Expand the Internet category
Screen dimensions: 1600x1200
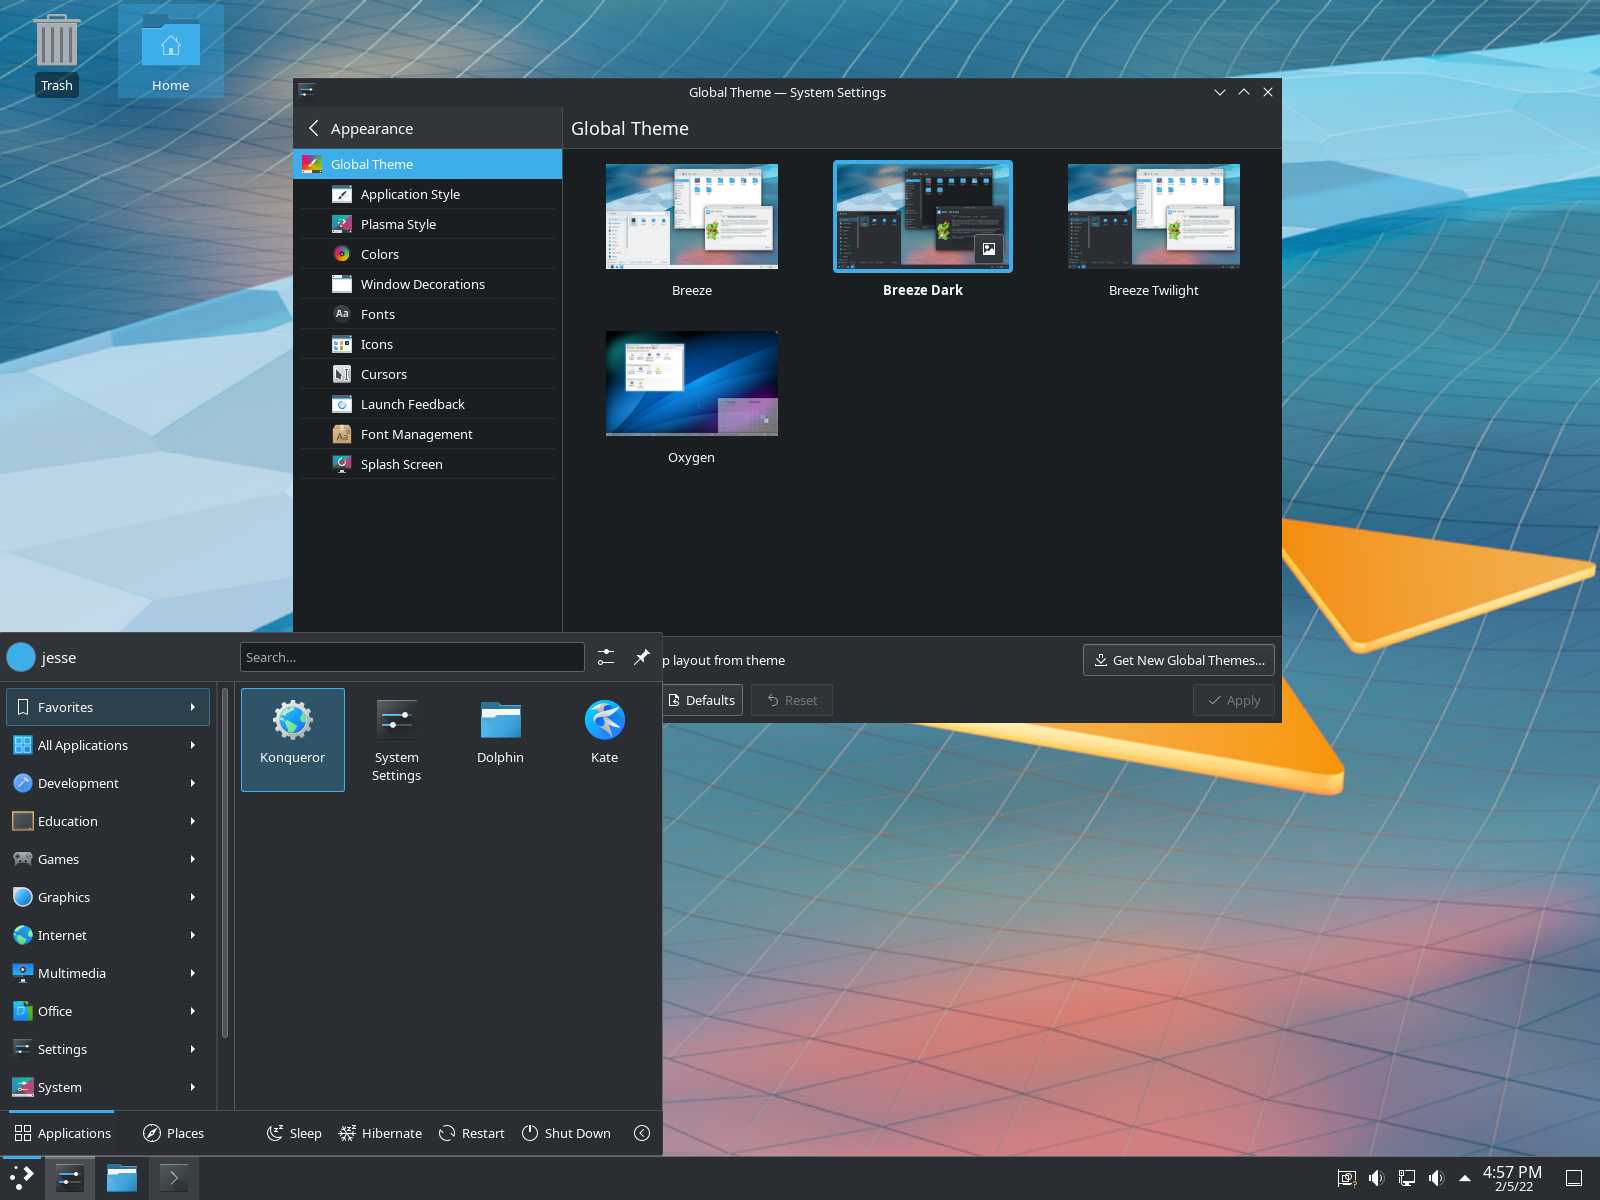108,935
